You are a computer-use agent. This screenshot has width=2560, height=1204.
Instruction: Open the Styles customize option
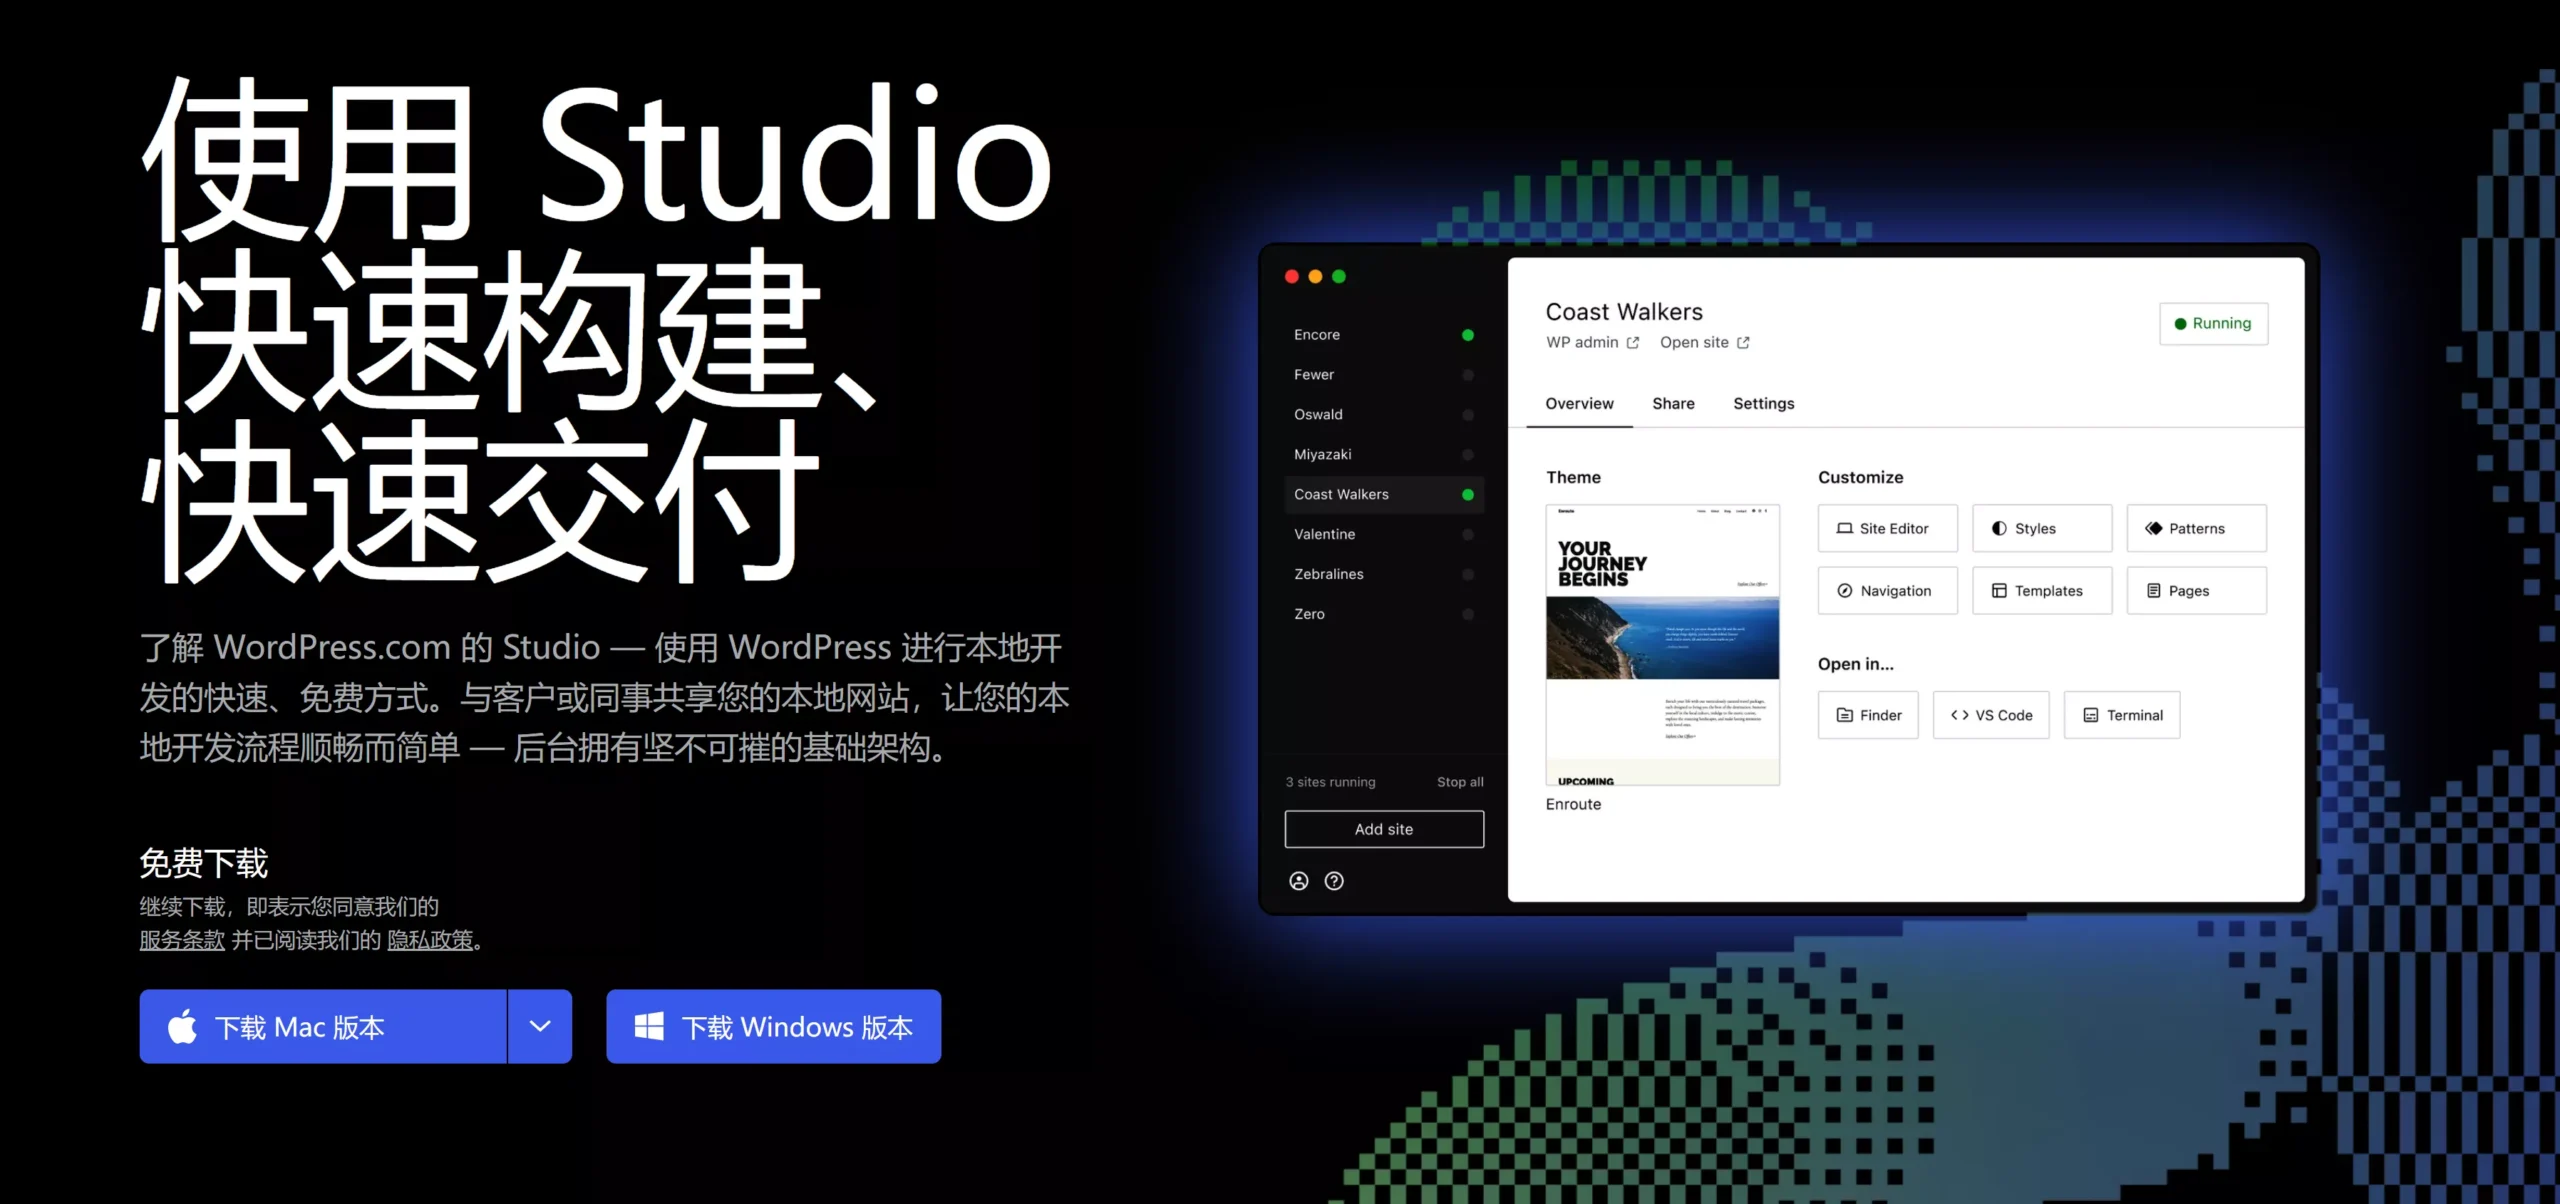2041,528
